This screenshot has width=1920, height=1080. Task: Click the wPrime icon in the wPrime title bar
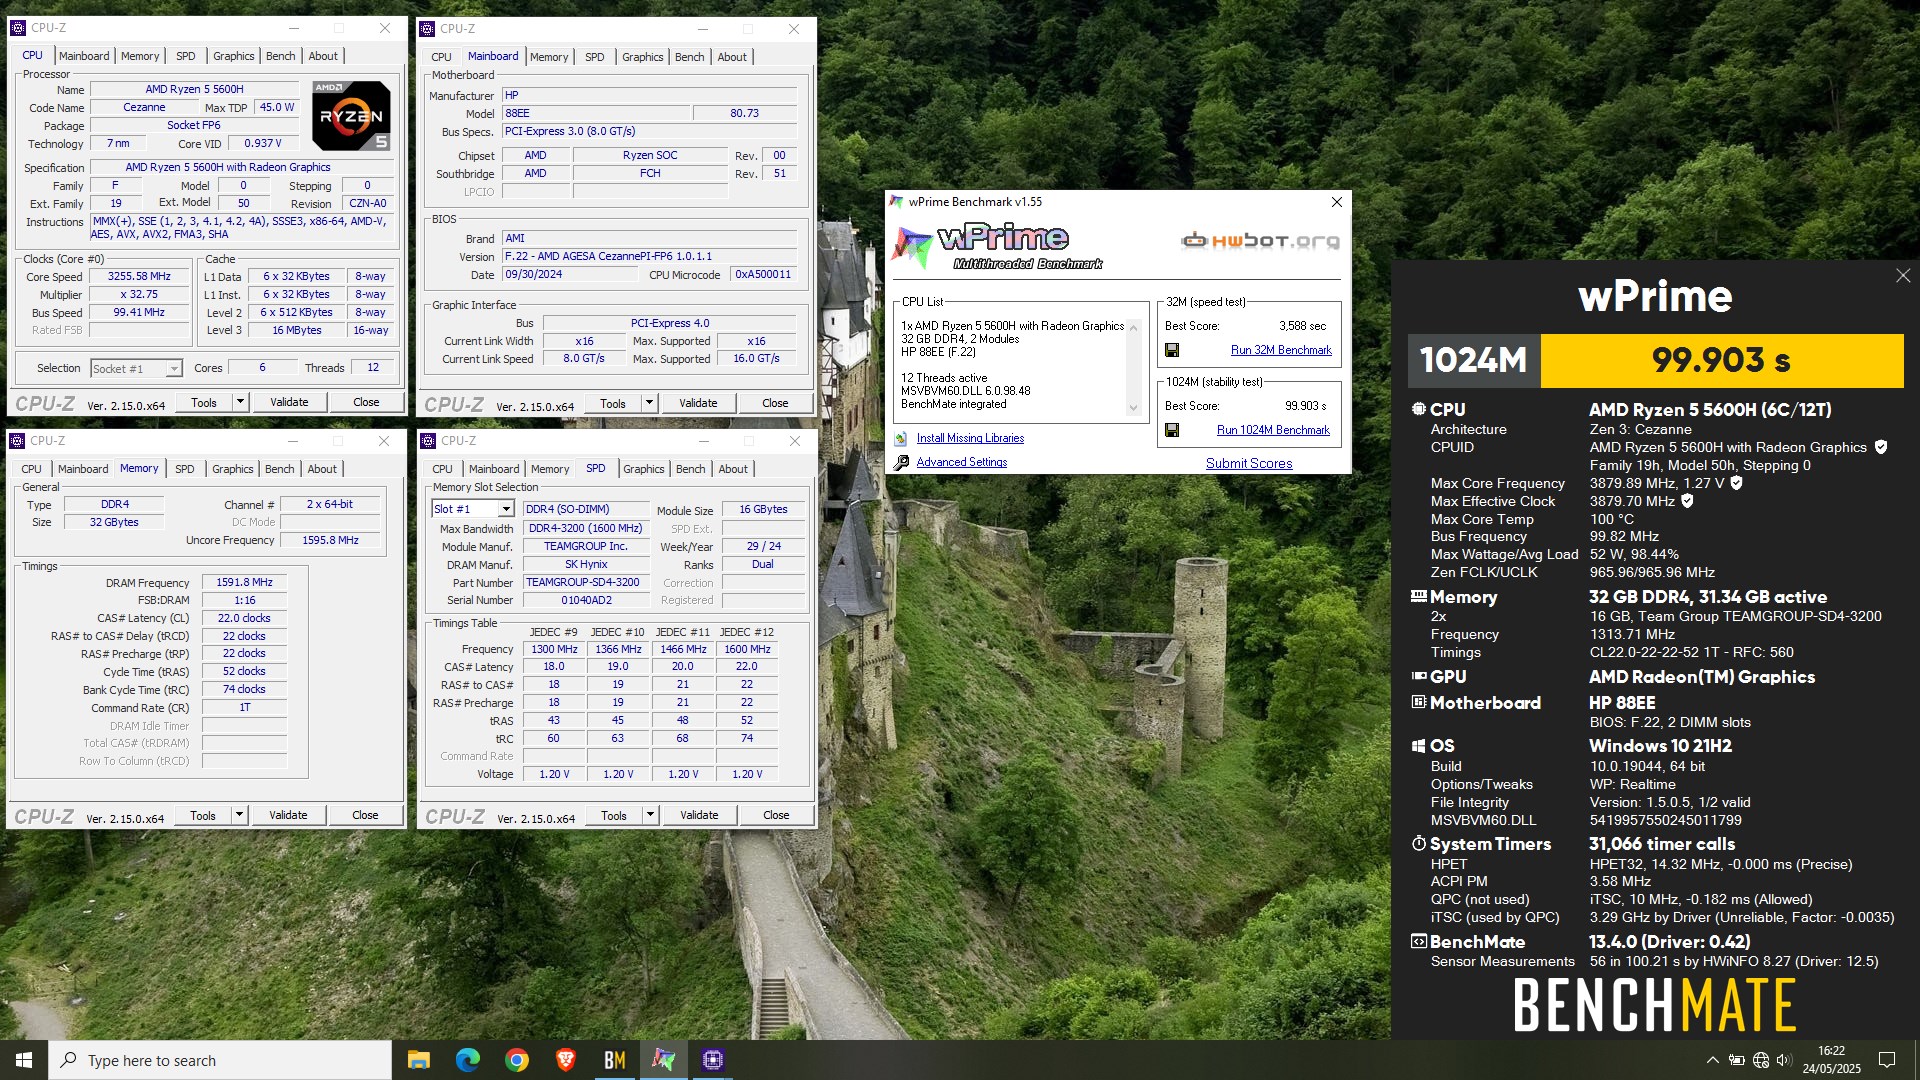click(897, 202)
